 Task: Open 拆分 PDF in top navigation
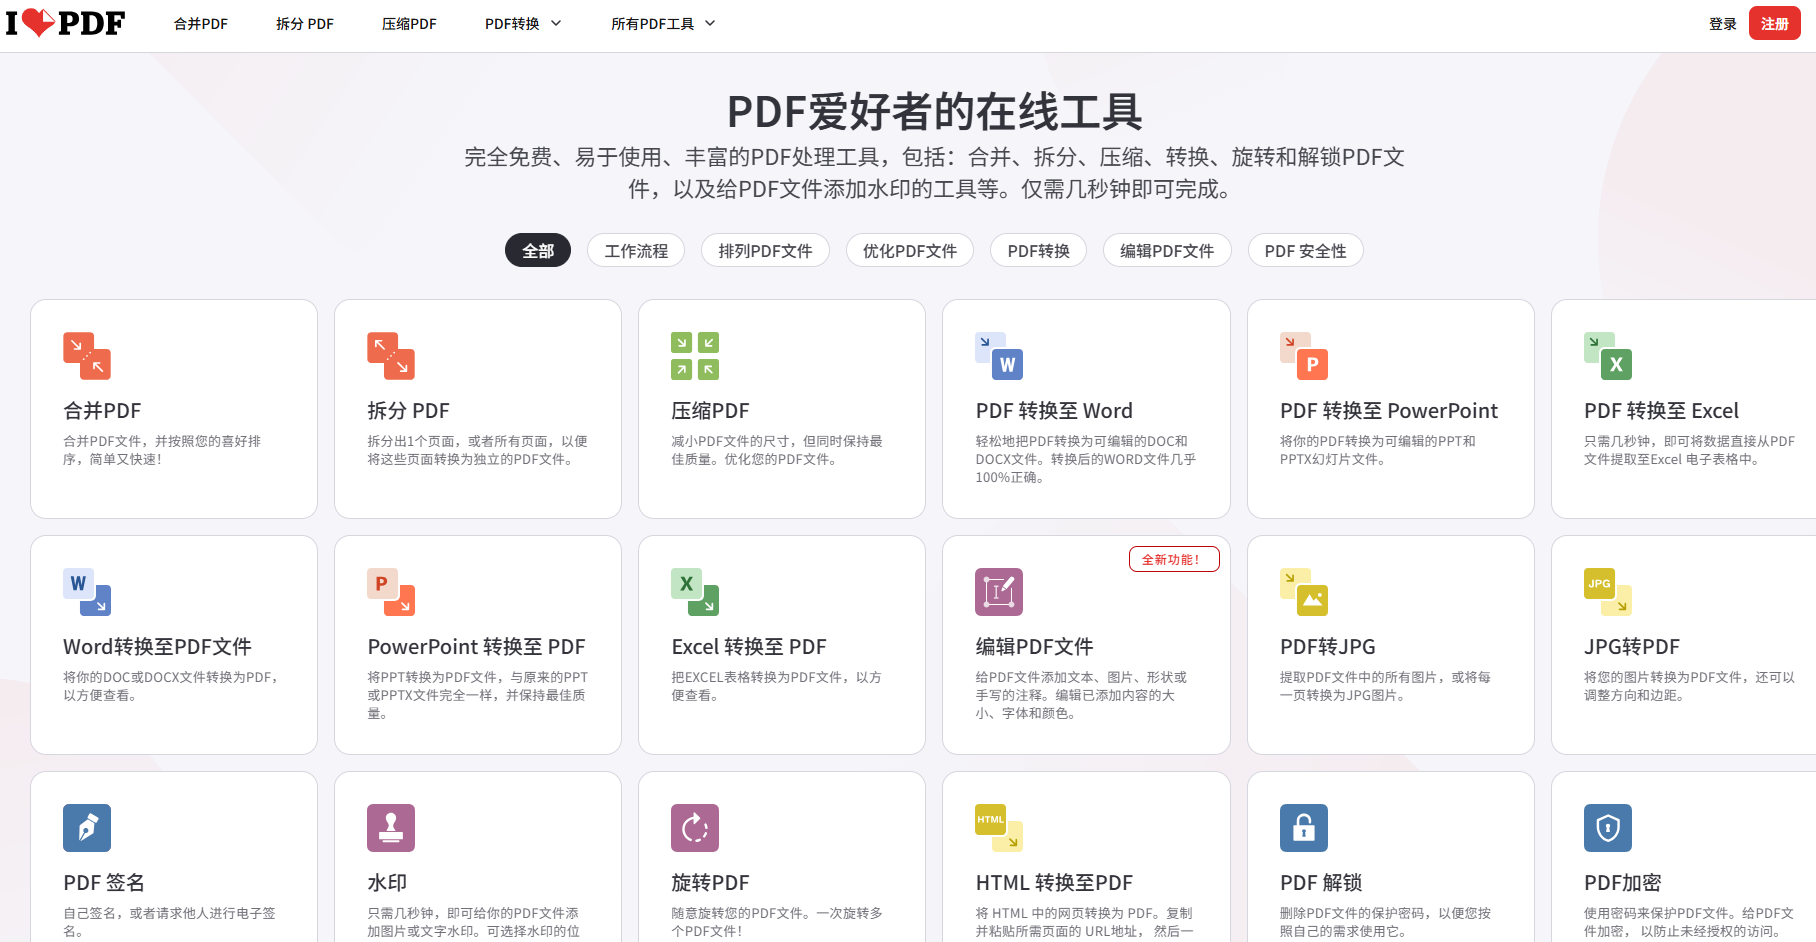pos(305,24)
